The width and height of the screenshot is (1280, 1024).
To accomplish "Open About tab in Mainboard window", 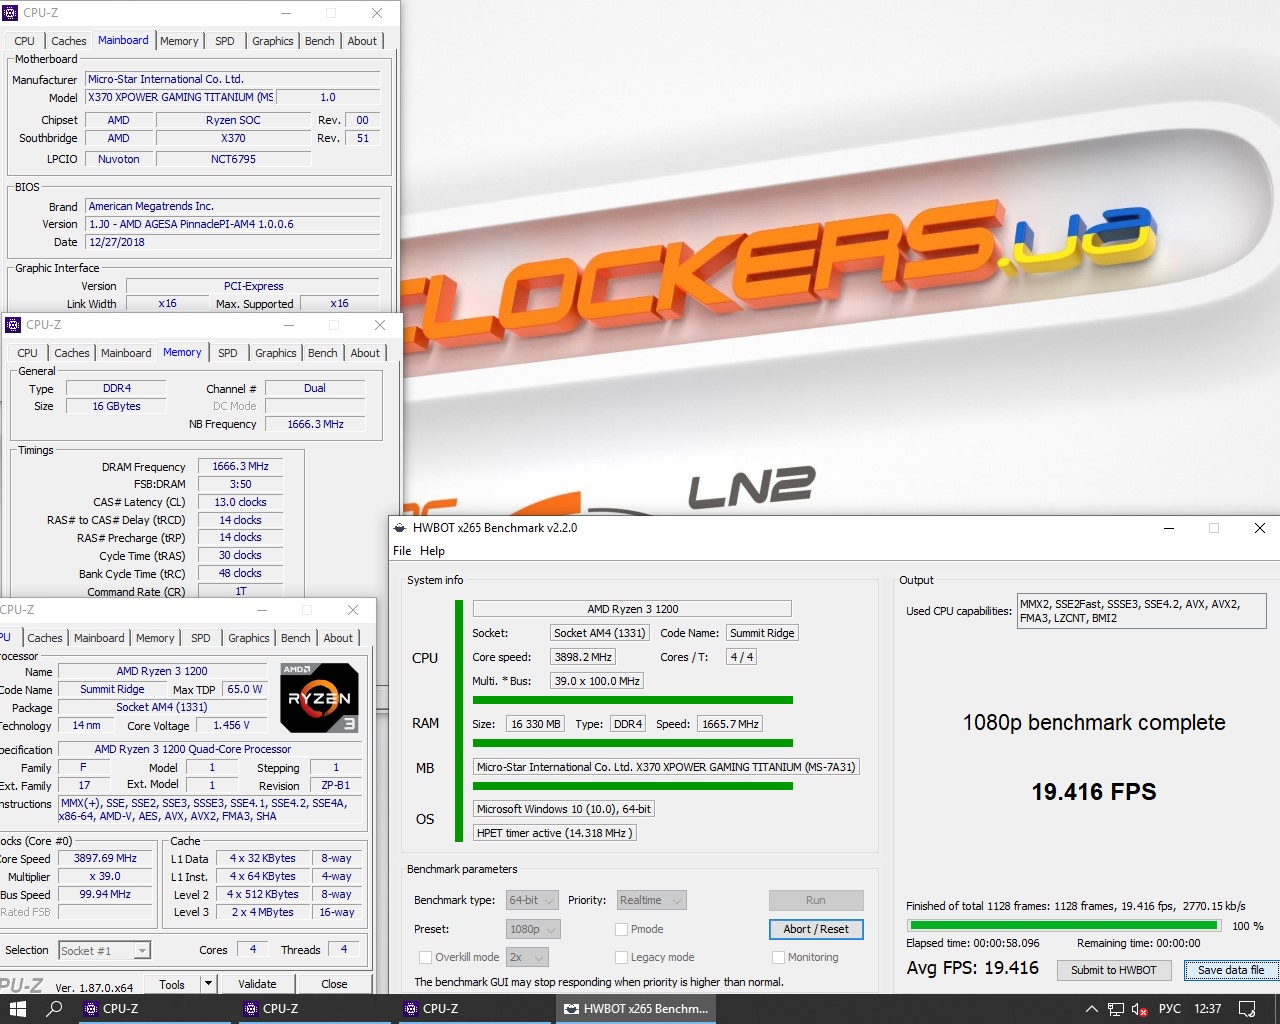I will tap(362, 41).
